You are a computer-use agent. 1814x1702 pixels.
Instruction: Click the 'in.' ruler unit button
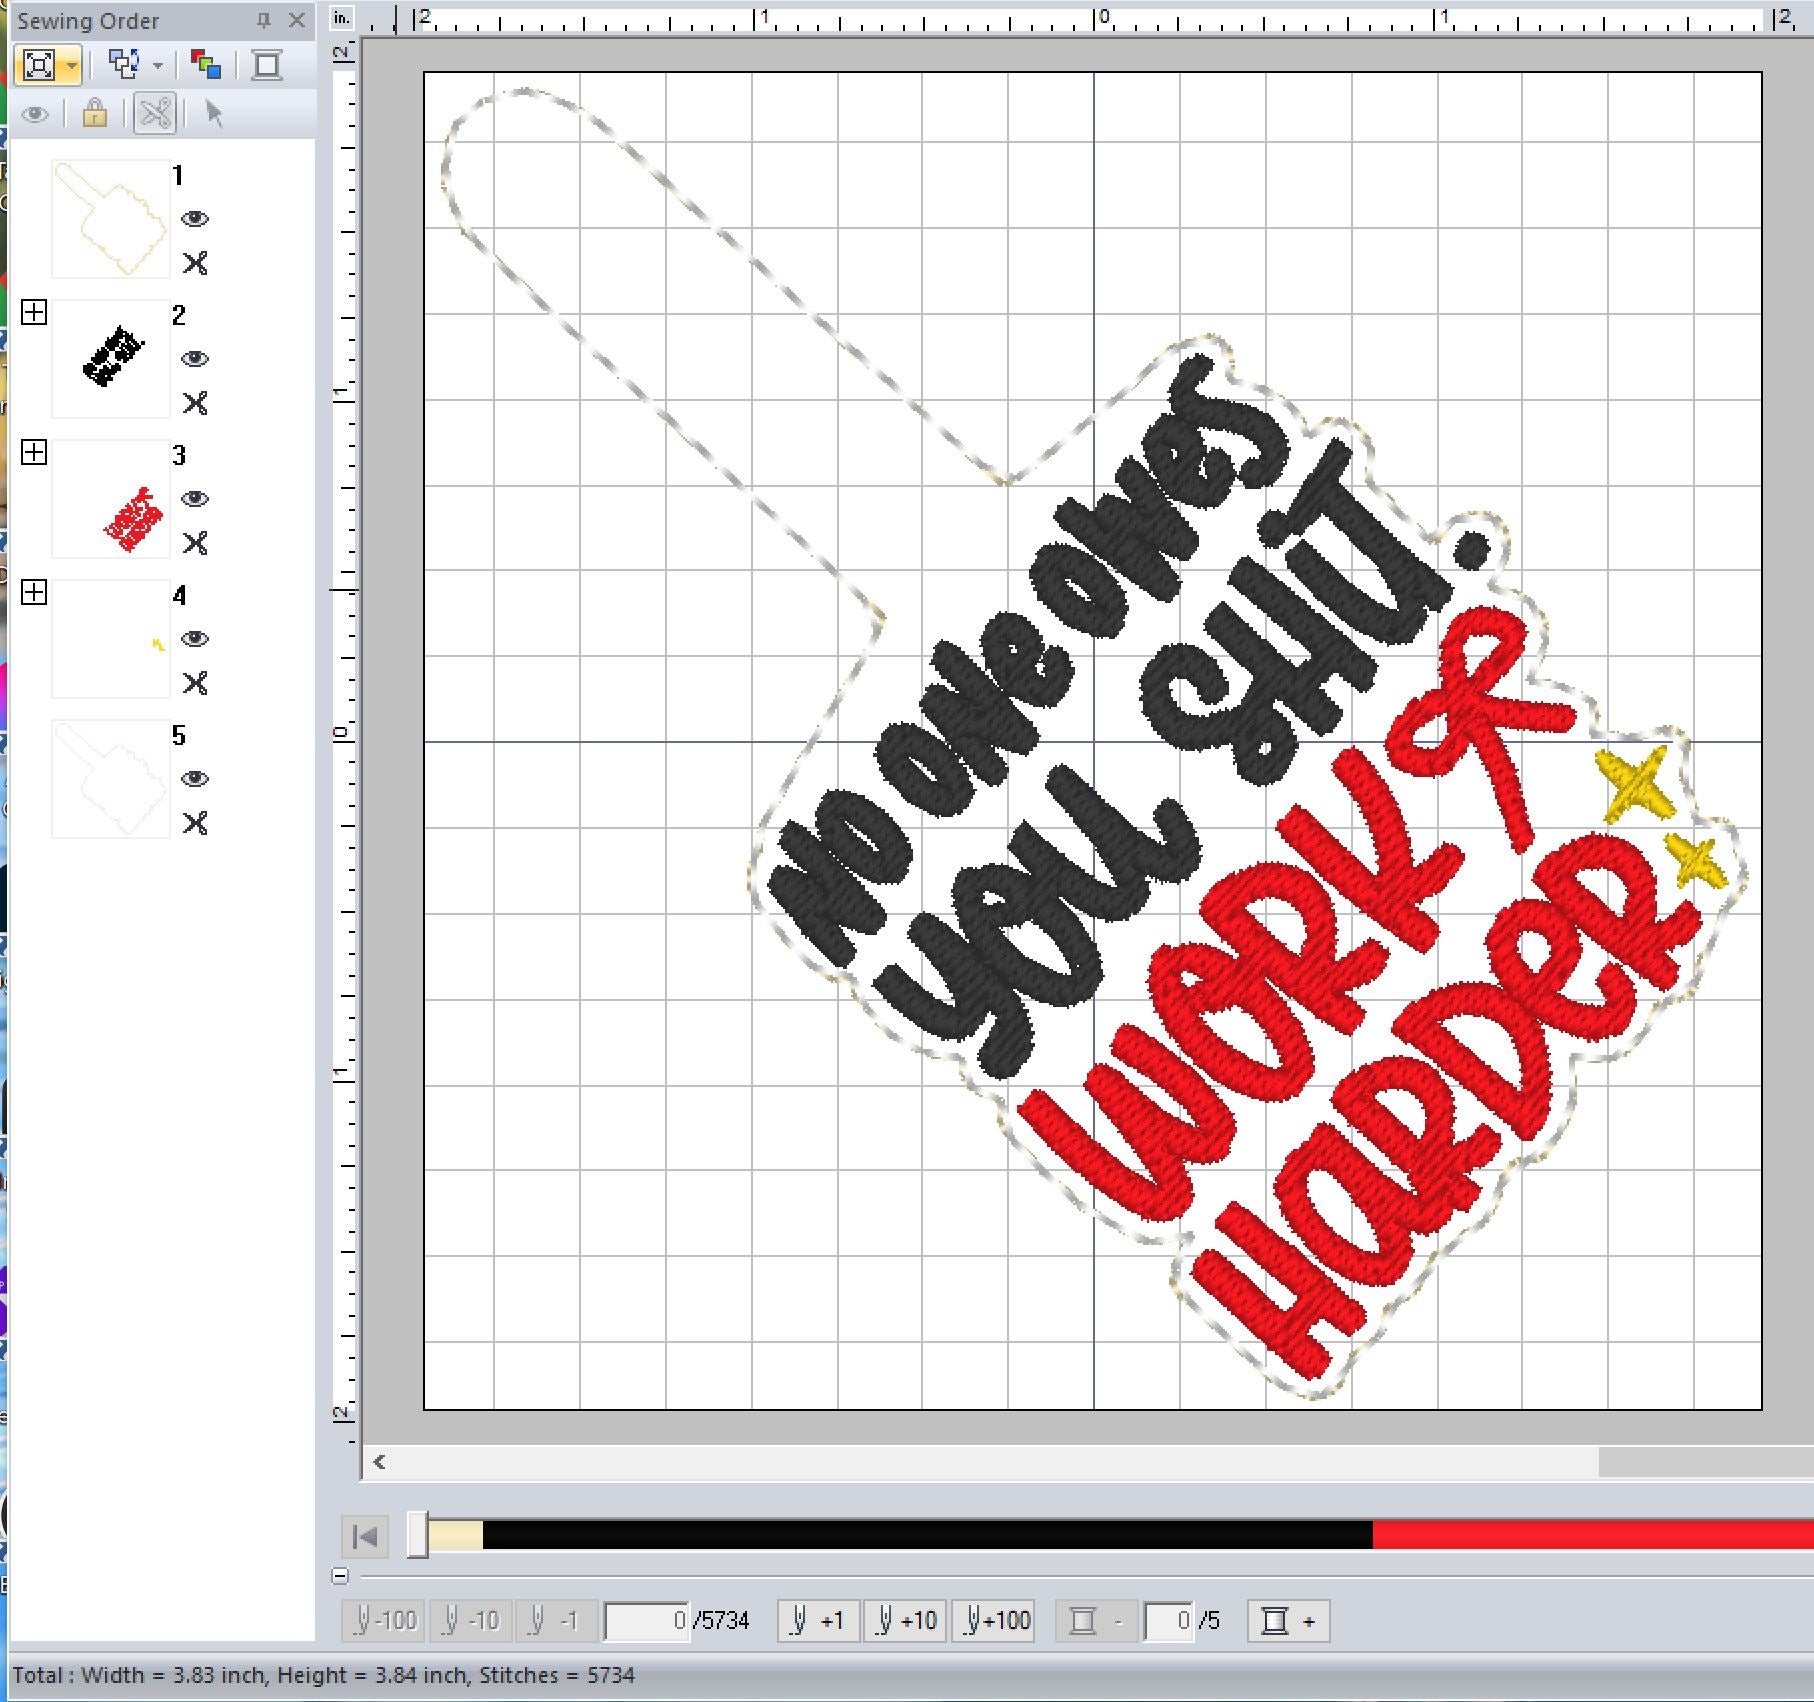coord(343,17)
